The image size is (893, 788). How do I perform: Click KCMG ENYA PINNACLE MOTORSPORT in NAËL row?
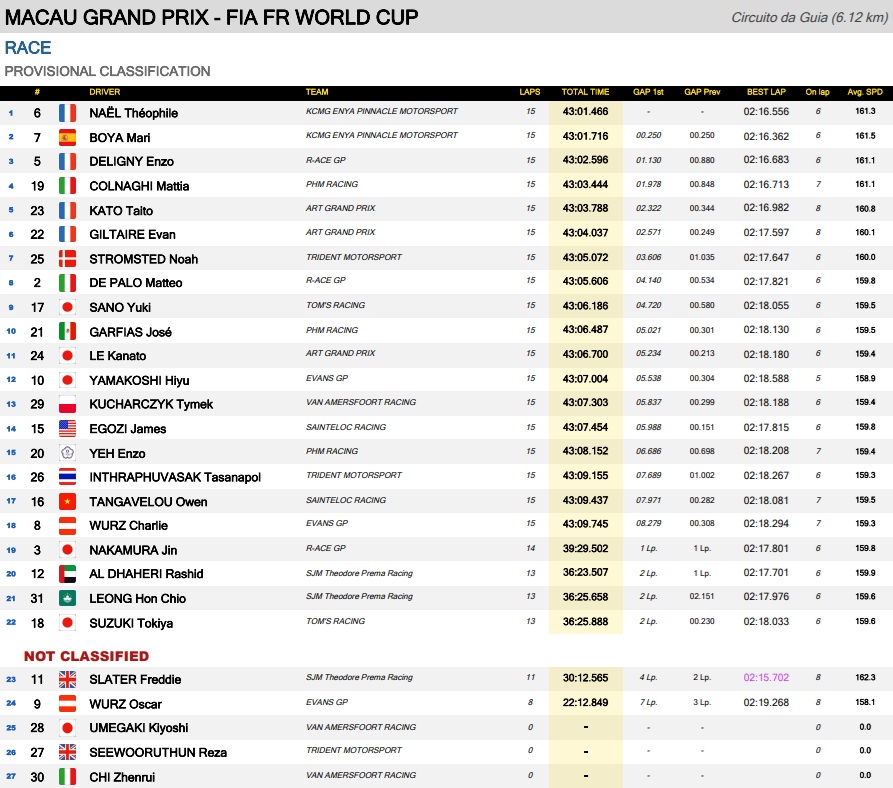[382, 111]
